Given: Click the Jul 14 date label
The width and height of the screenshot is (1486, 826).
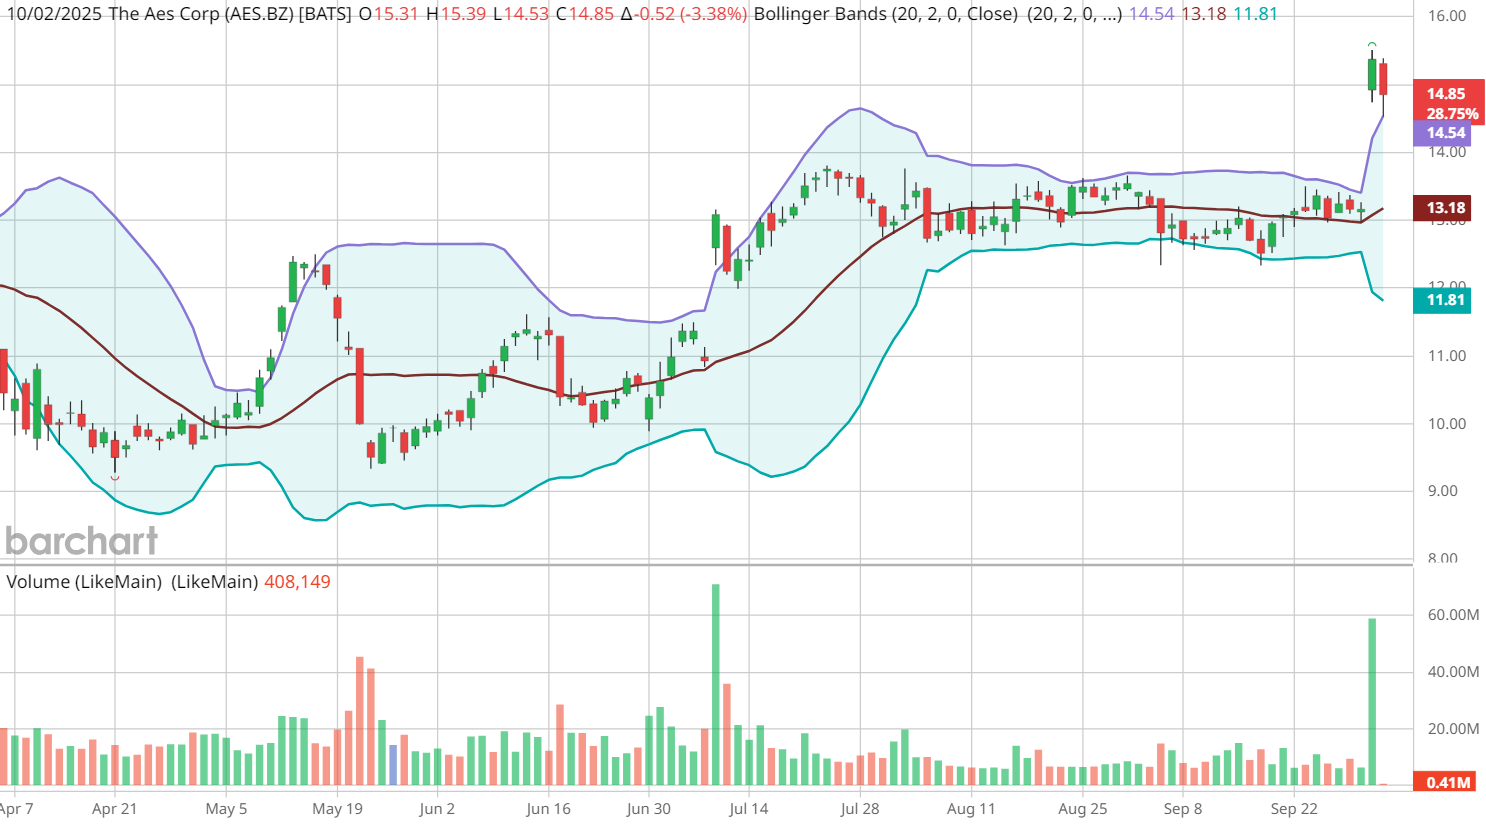Looking at the screenshot, I should click(x=749, y=809).
